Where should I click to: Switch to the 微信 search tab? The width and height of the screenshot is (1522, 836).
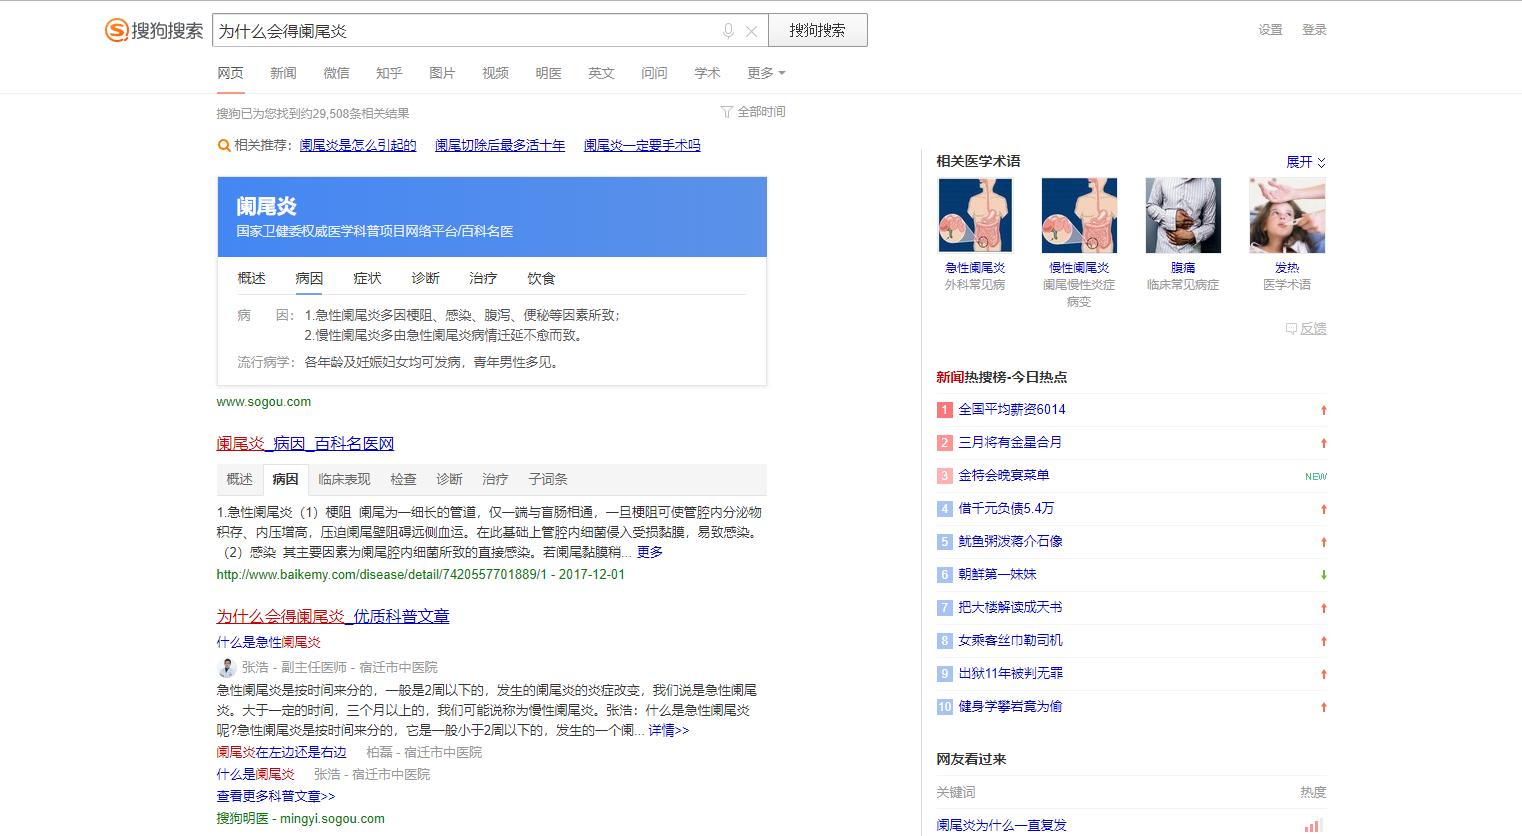[336, 72]
